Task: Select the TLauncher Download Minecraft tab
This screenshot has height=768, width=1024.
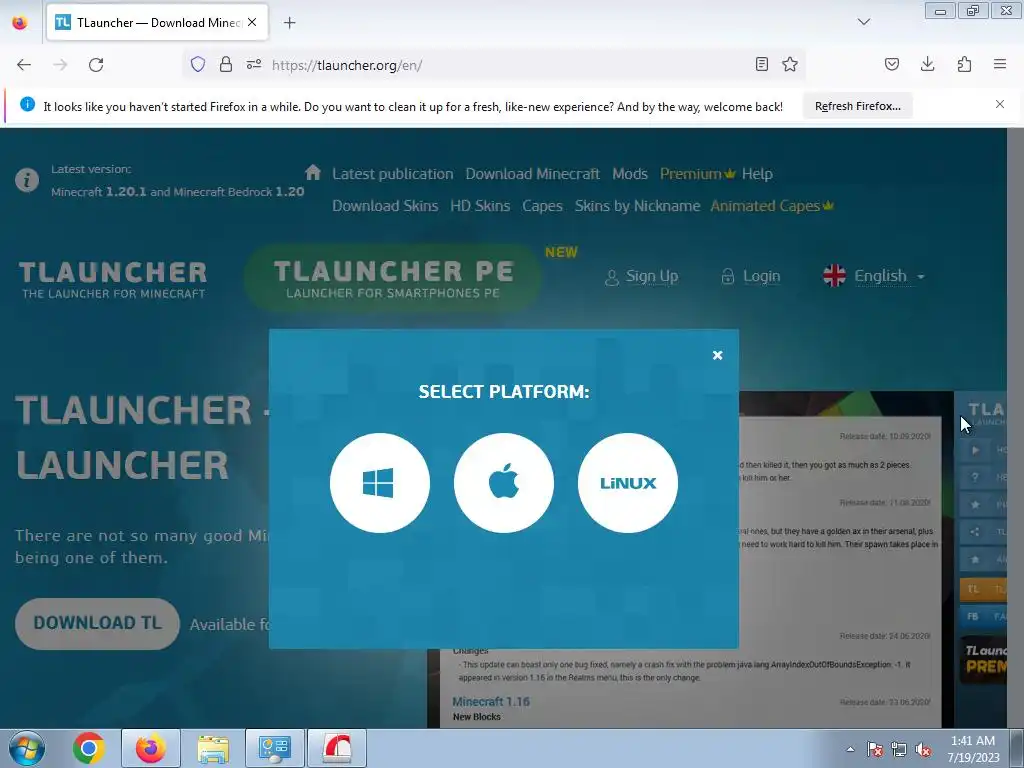Action: [x=157, y=22]
